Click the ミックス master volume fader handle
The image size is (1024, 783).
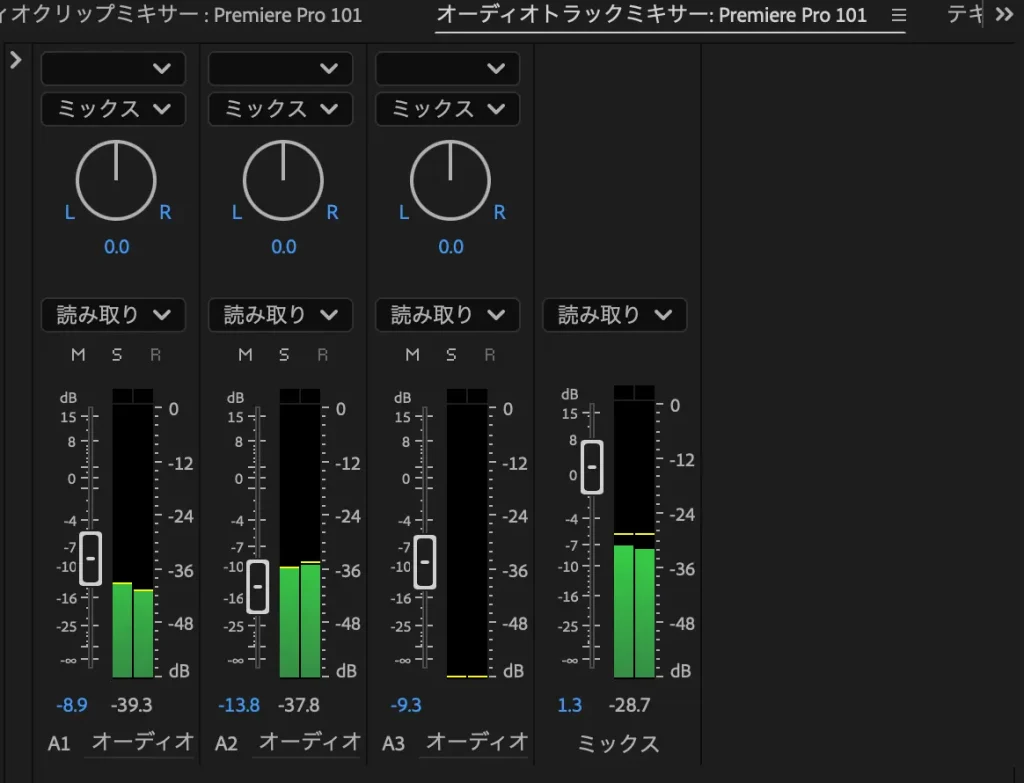point(590,467)
